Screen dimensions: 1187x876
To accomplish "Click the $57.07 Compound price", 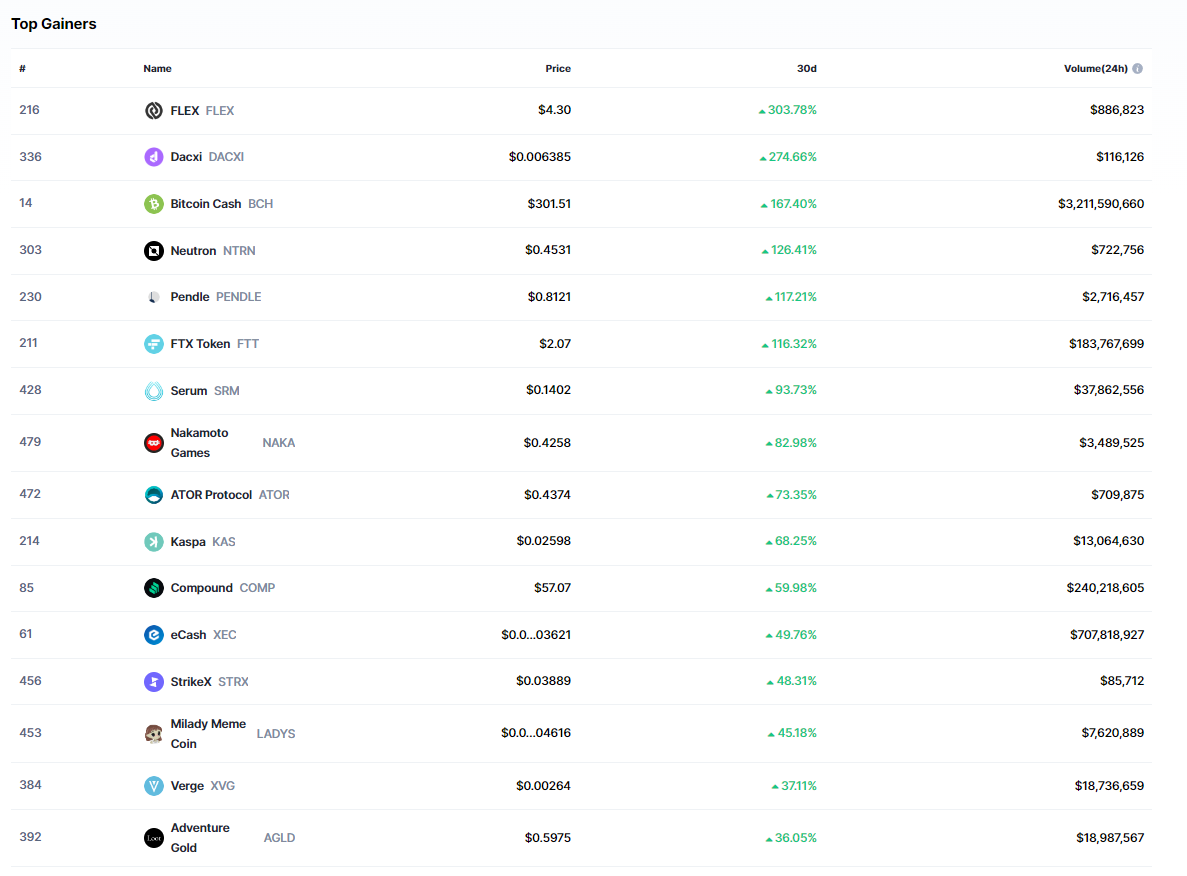I will pyautogui.click(x=552, y=588).
